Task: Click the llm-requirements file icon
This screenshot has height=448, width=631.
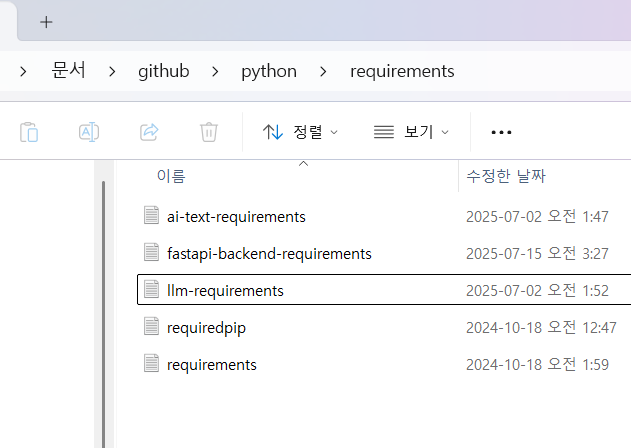Action: (152, 290)
